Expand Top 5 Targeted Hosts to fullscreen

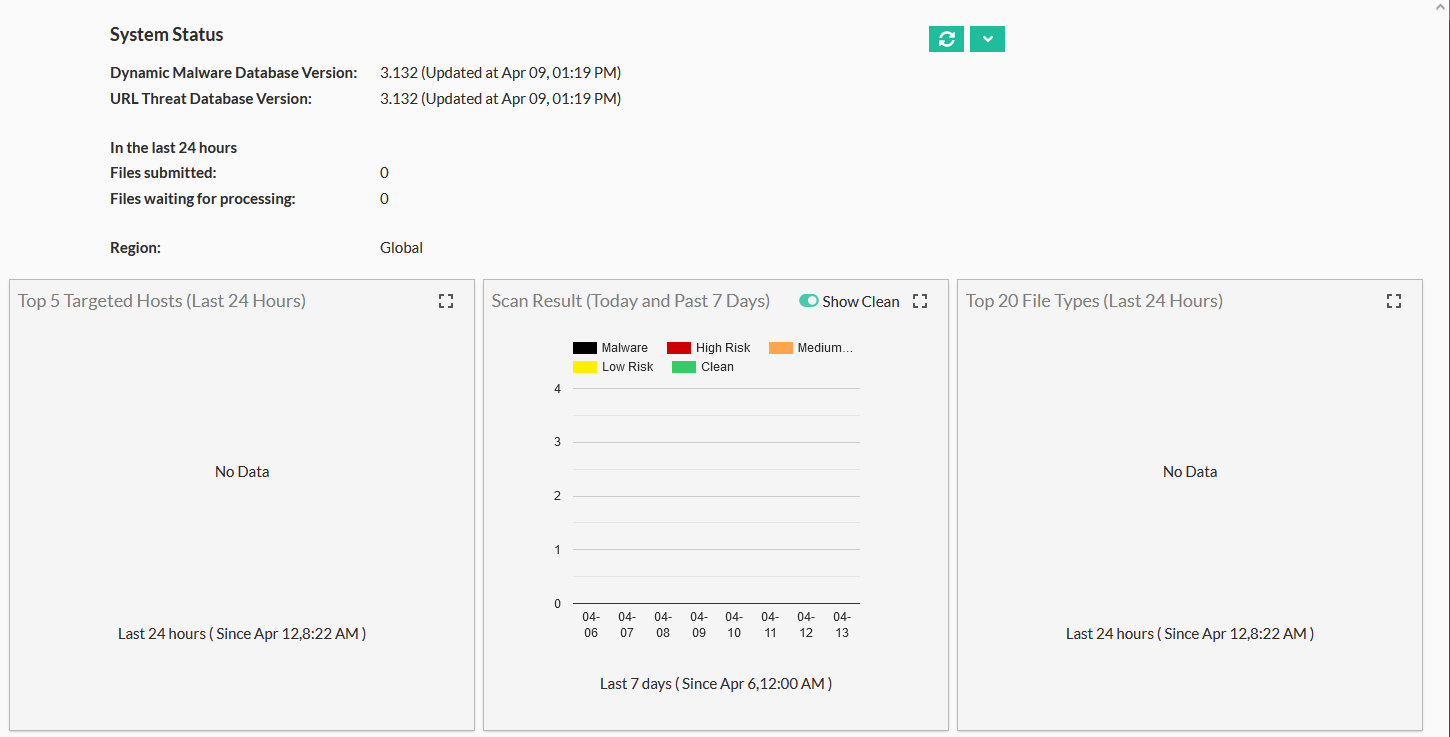[x=446, y=300]
